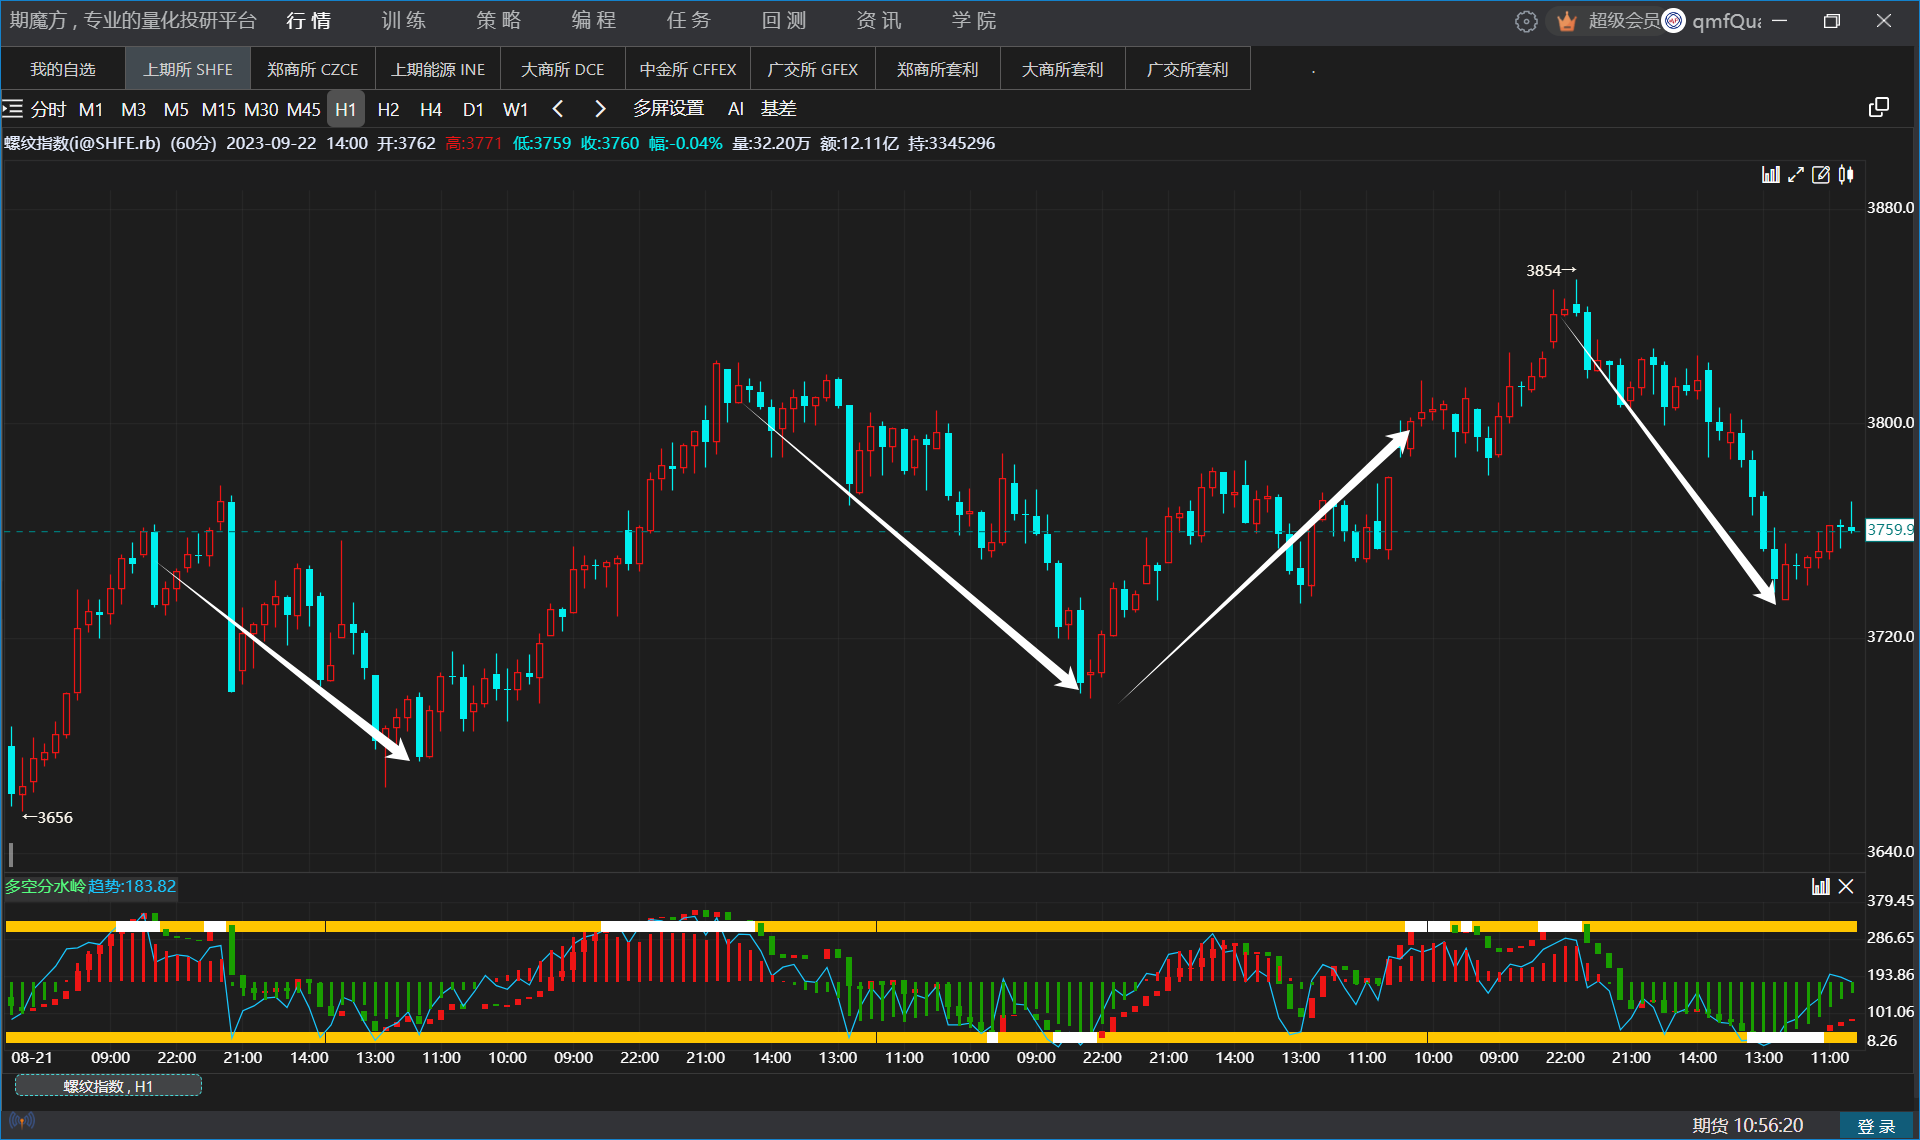Click the 螺纹指数(i@SHFE.rb) contract name
This screenshot has width=1920, height=1140.
tap(82, 143)
